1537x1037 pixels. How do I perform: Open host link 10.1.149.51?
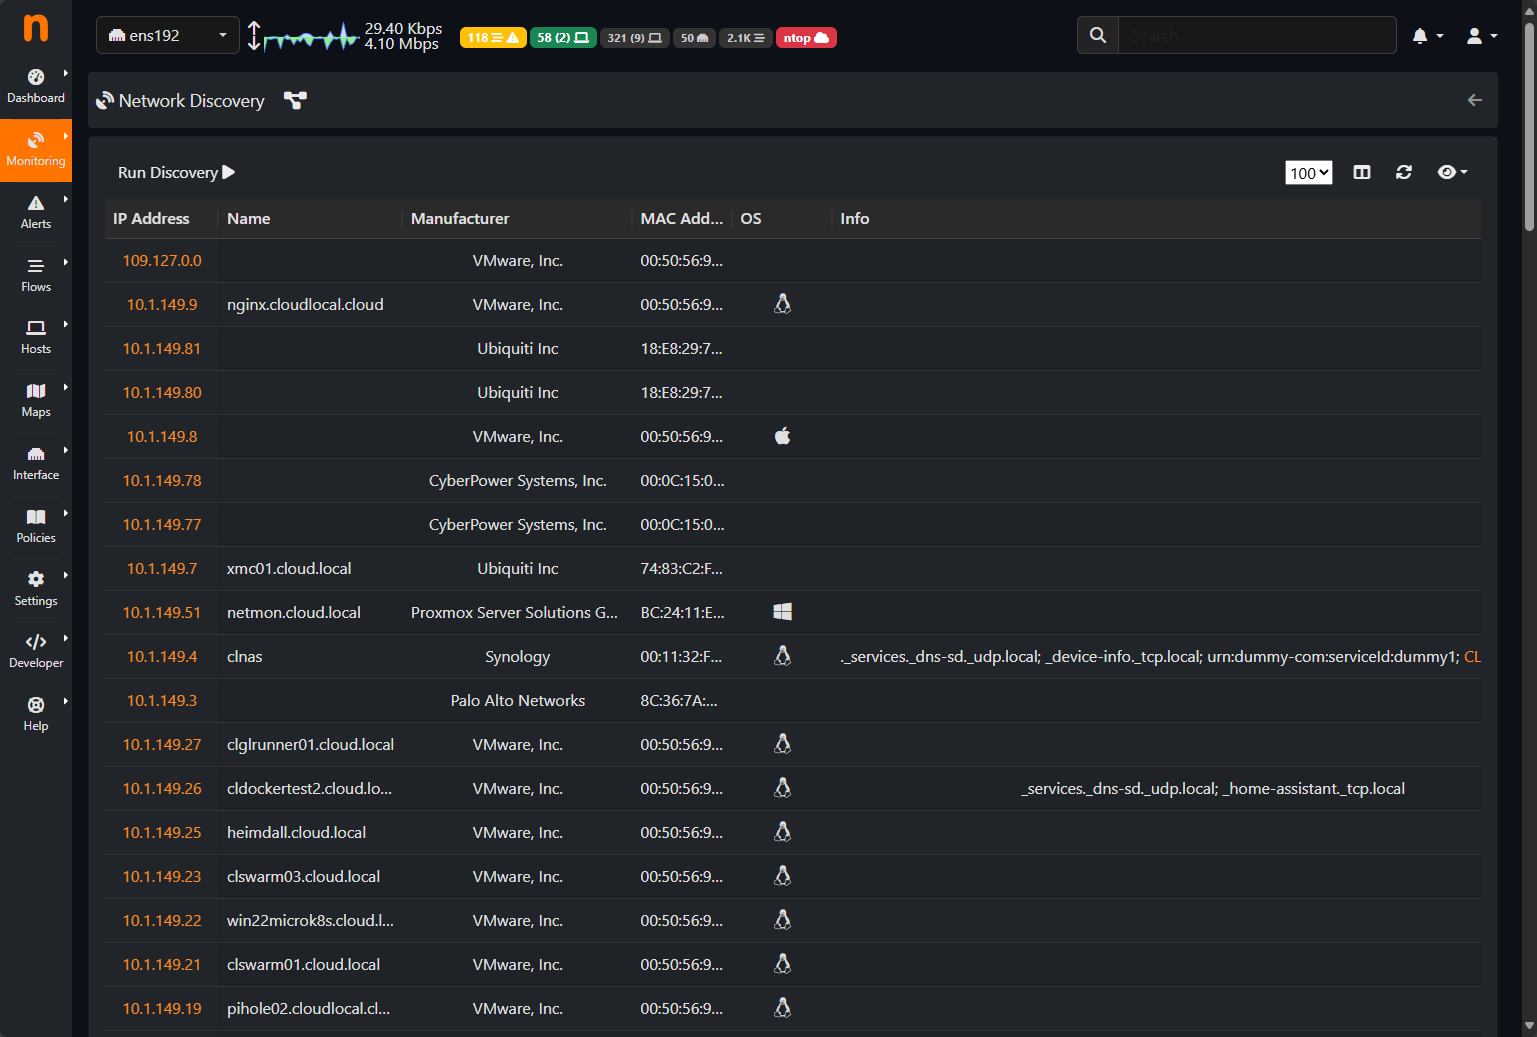162,613
